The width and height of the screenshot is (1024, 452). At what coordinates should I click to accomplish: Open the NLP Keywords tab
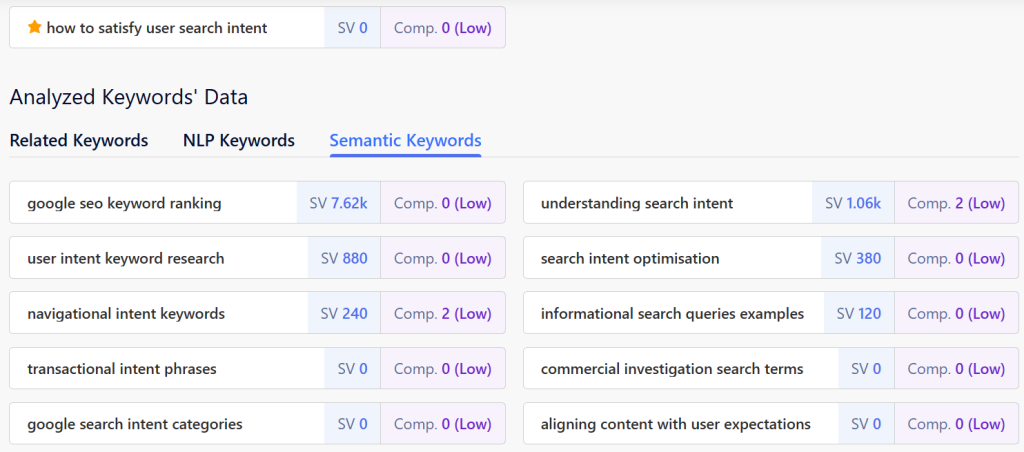tap(238, 141)
